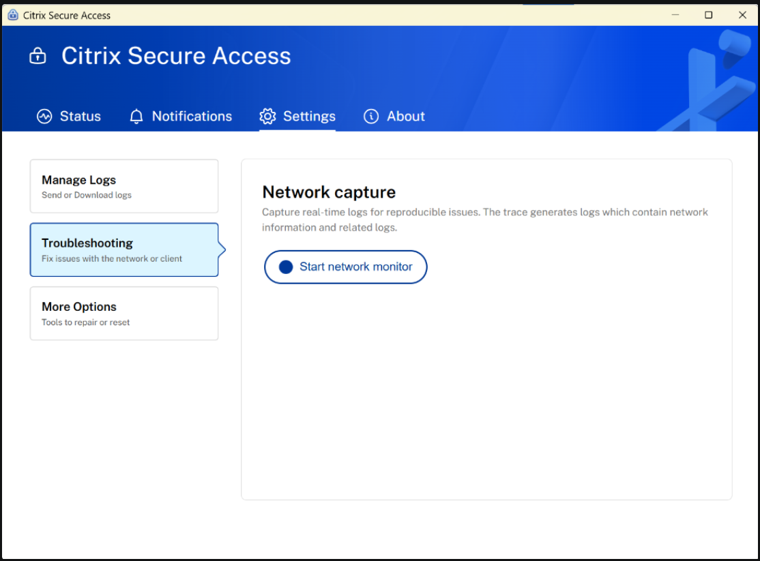The width and height of the screenshot is (760, 561).
Task: Open the Manage Logs section
Action: [124, 186]
